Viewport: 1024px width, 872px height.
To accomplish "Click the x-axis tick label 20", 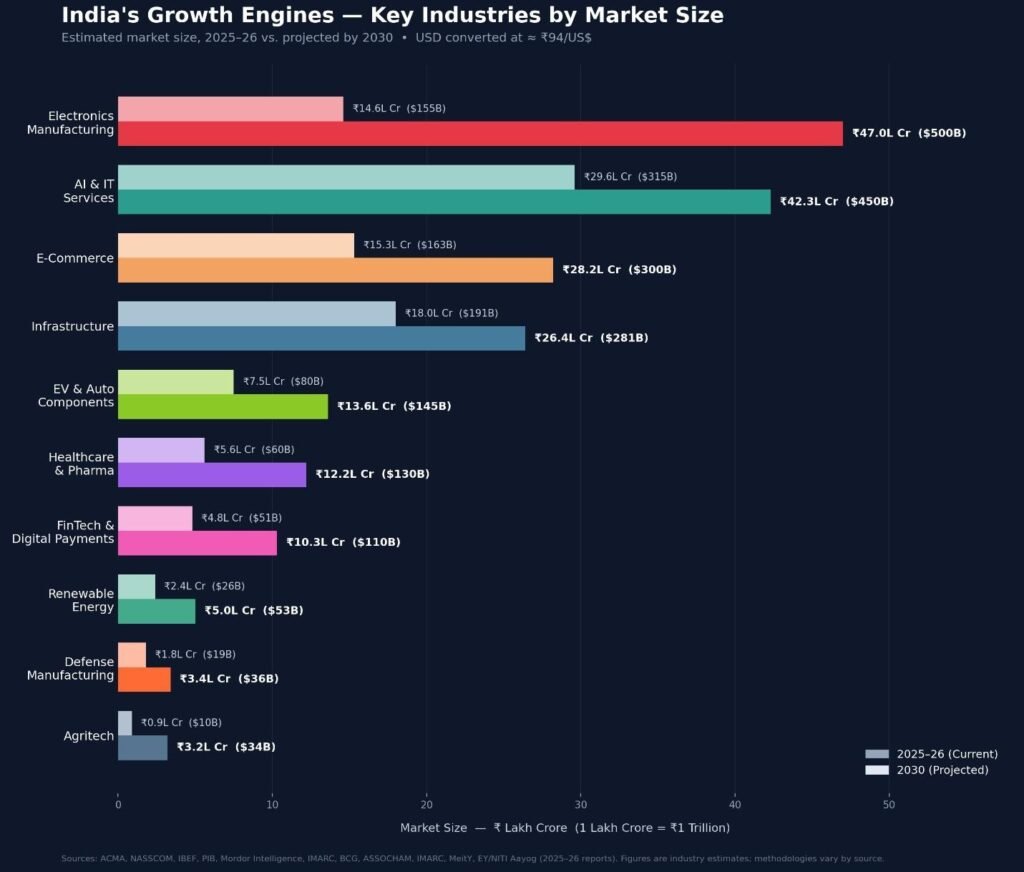I will pyautogui.click(x=426, y=805).
